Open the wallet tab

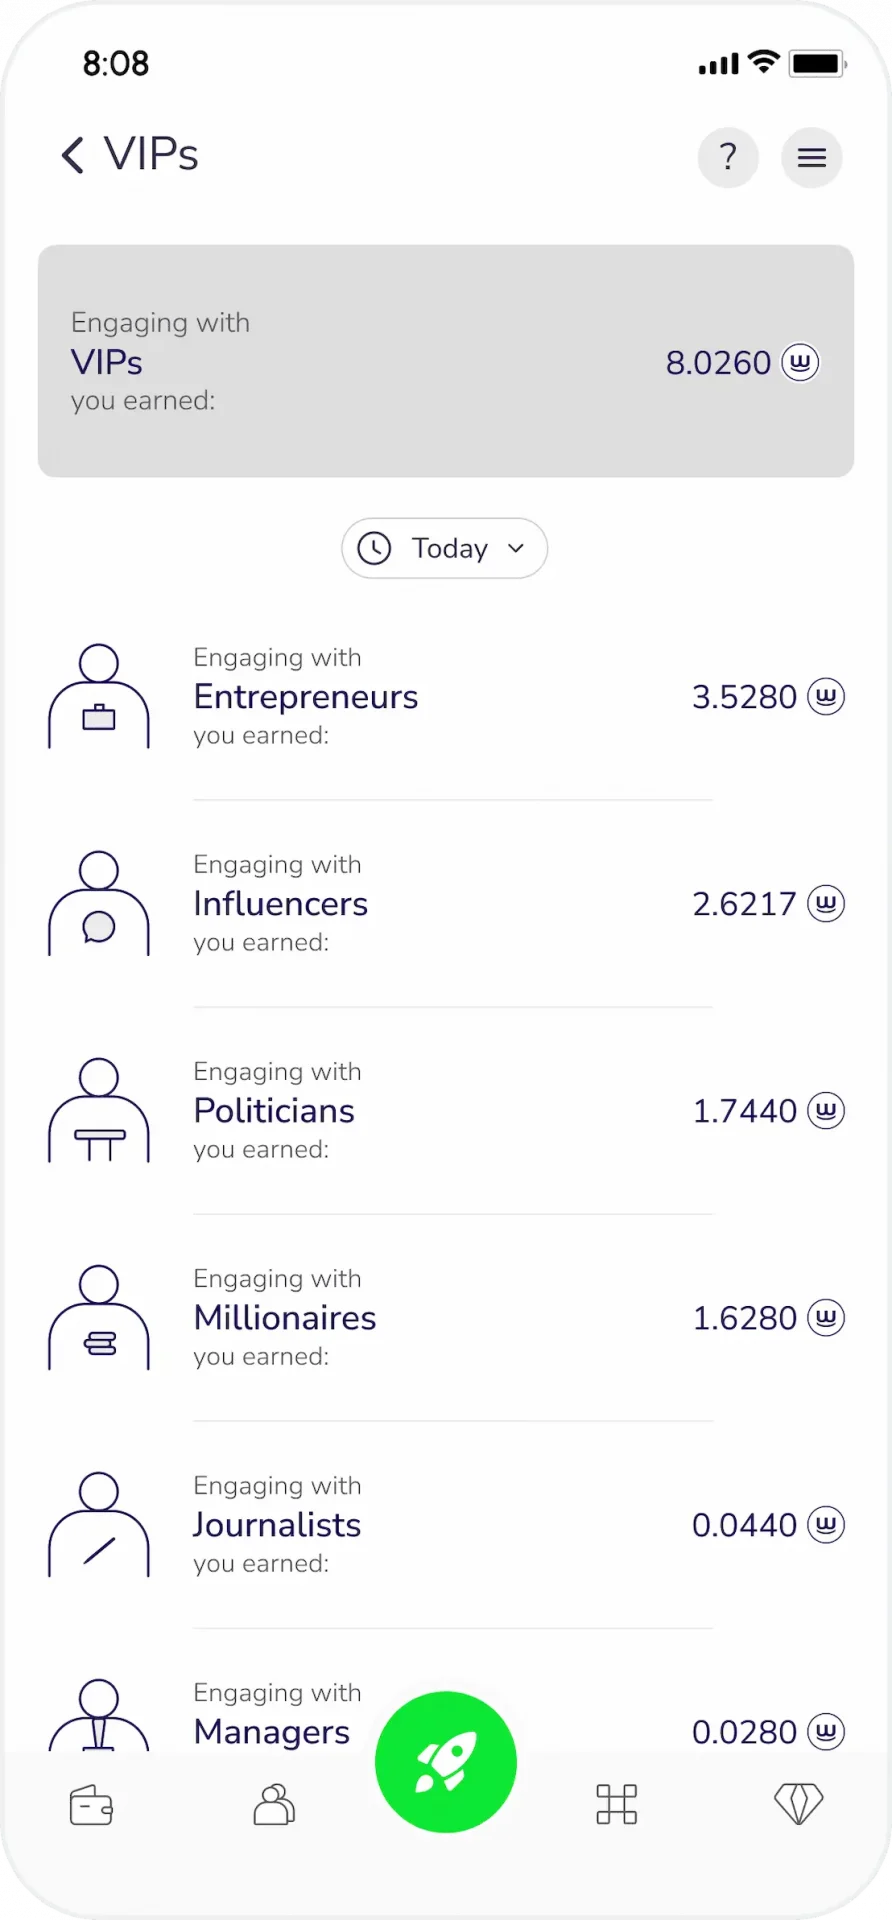(91, 1805)
